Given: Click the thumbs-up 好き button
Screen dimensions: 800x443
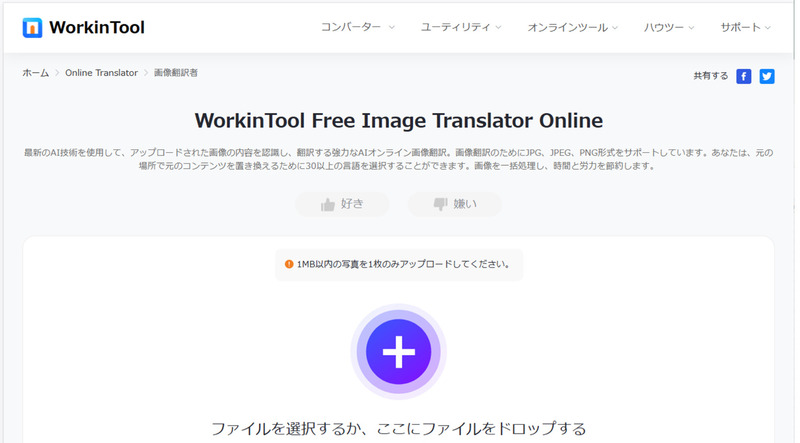Looking at the screenshot, I should (342, 204).
